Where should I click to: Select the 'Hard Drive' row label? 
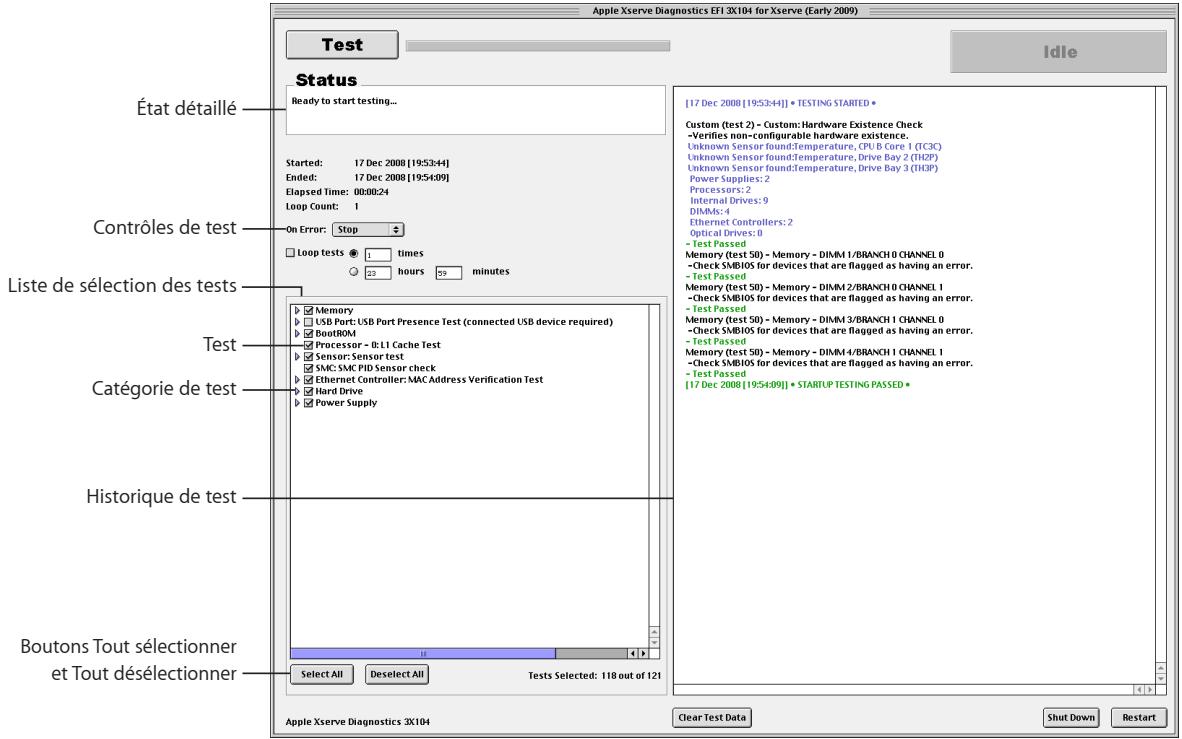338,391
